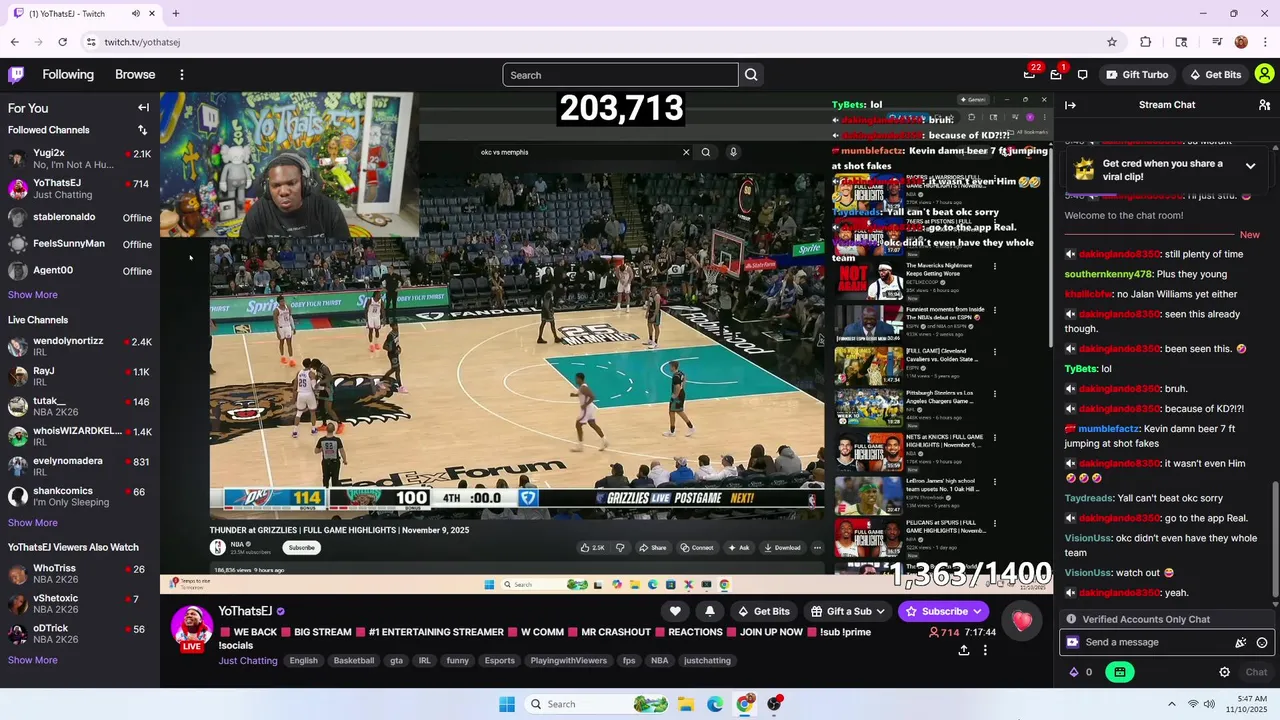Click the Twitch search input field
The width and height of the screenshot is (1280, 720).
coord(620,75)
